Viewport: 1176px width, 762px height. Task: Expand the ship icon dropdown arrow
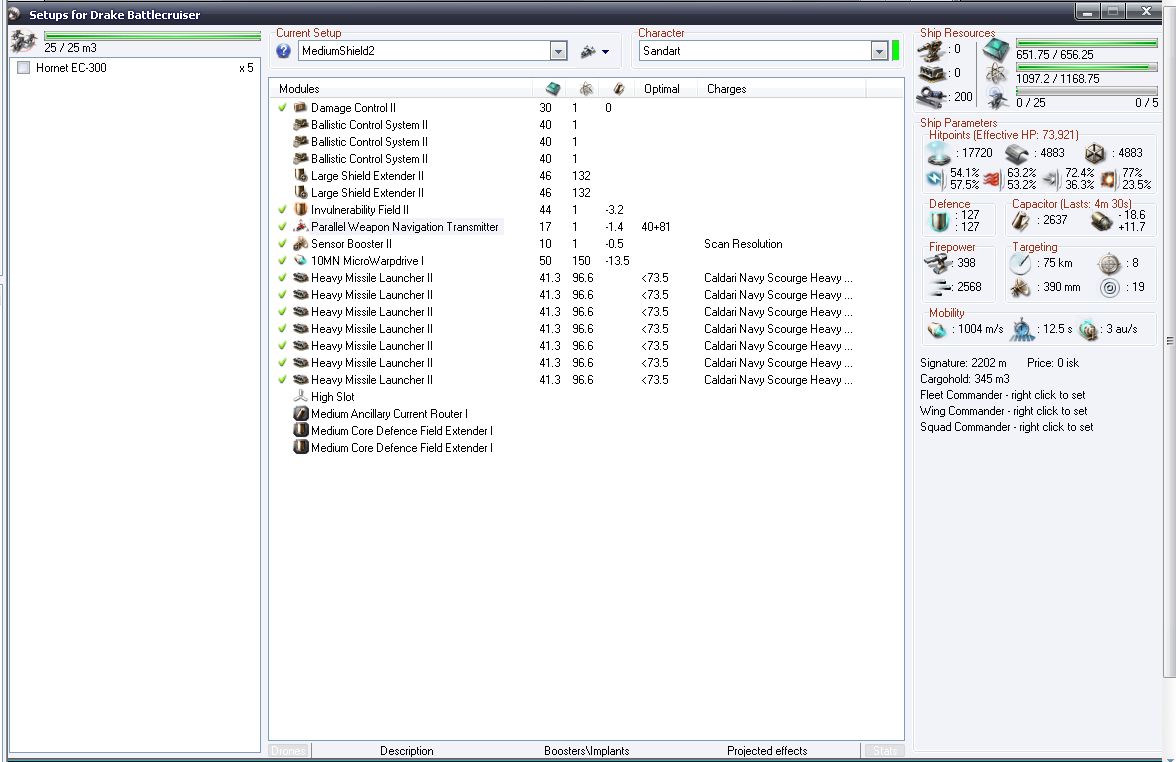[605, 52]
